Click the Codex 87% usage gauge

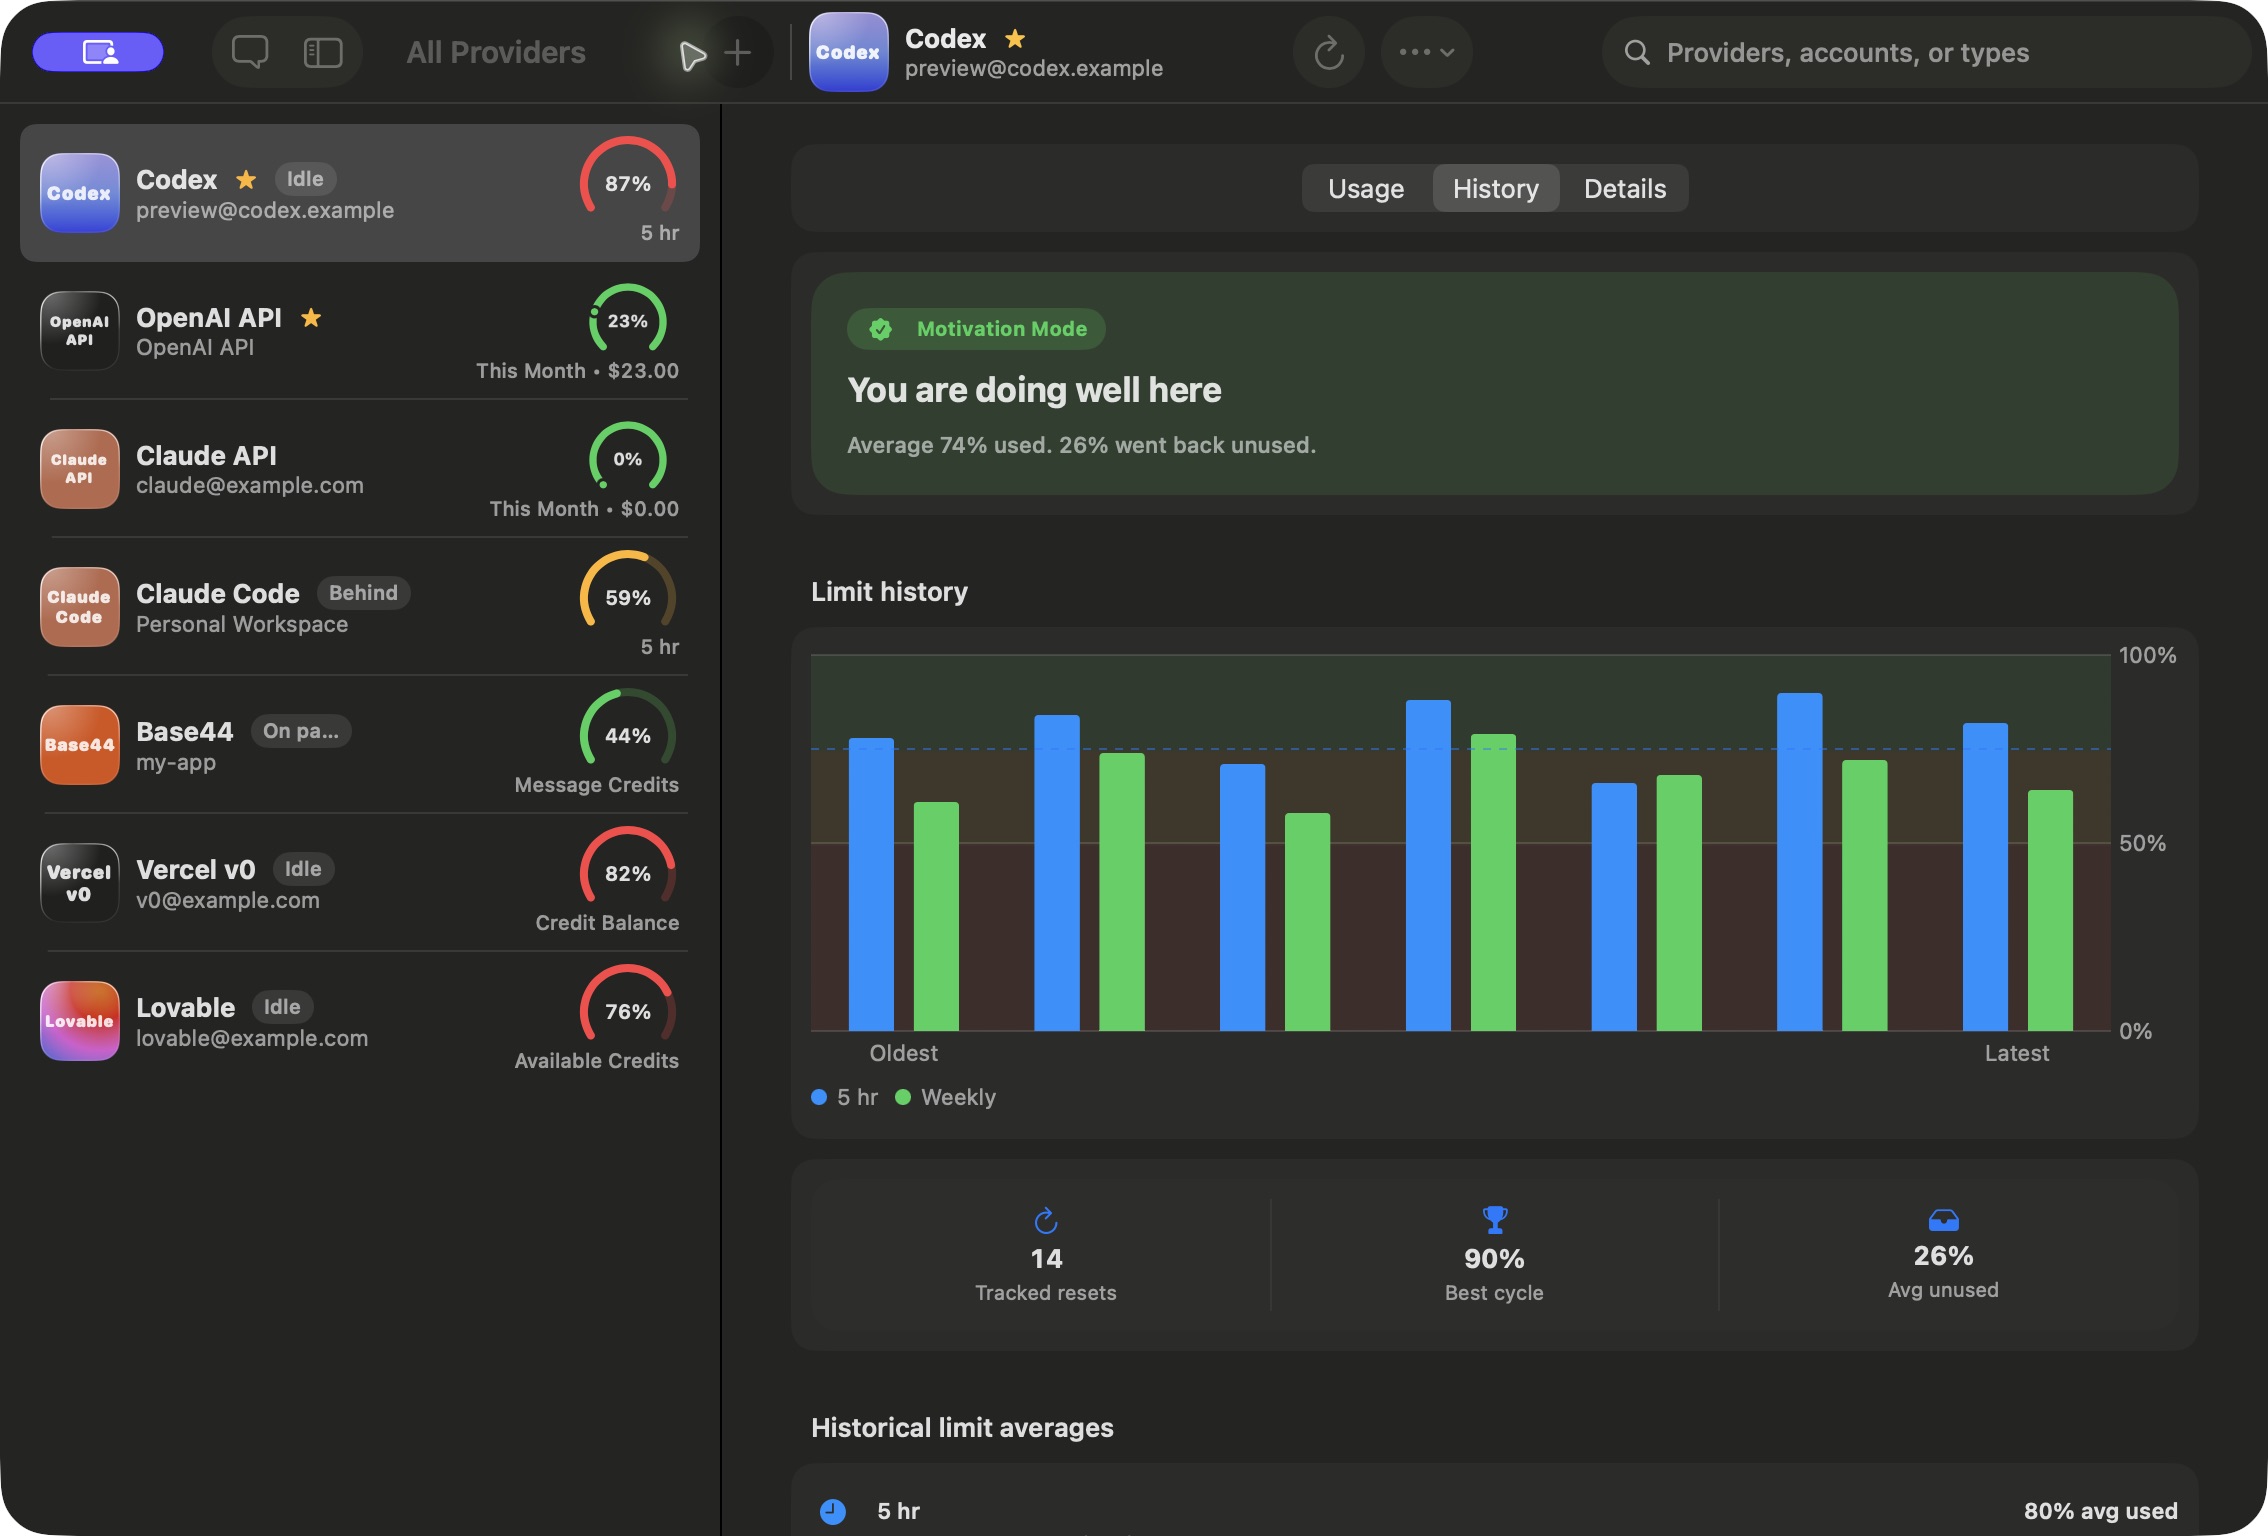coord(628,183)
